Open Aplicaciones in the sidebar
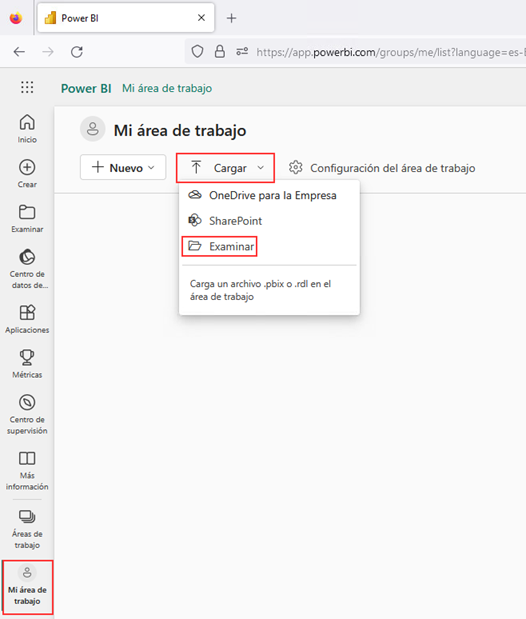This screenshot has height=619, width=526. point(27,319)
